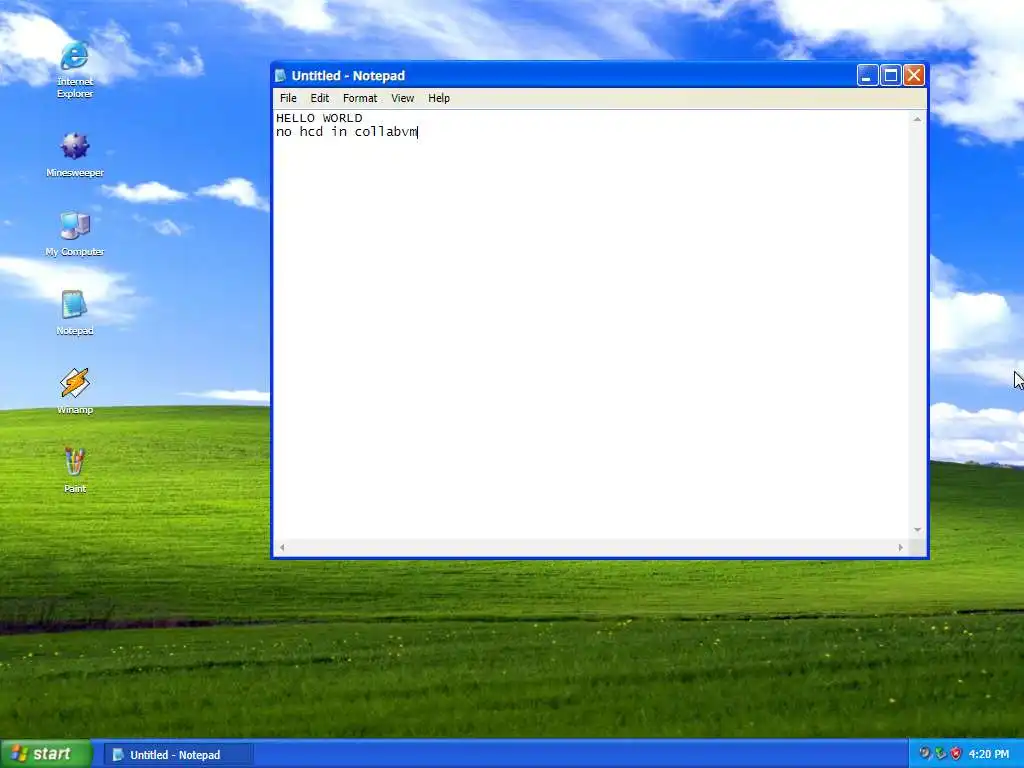1024x768 pixels.
Task: Select the My Computer desktop icon
Action: [74, 233]
